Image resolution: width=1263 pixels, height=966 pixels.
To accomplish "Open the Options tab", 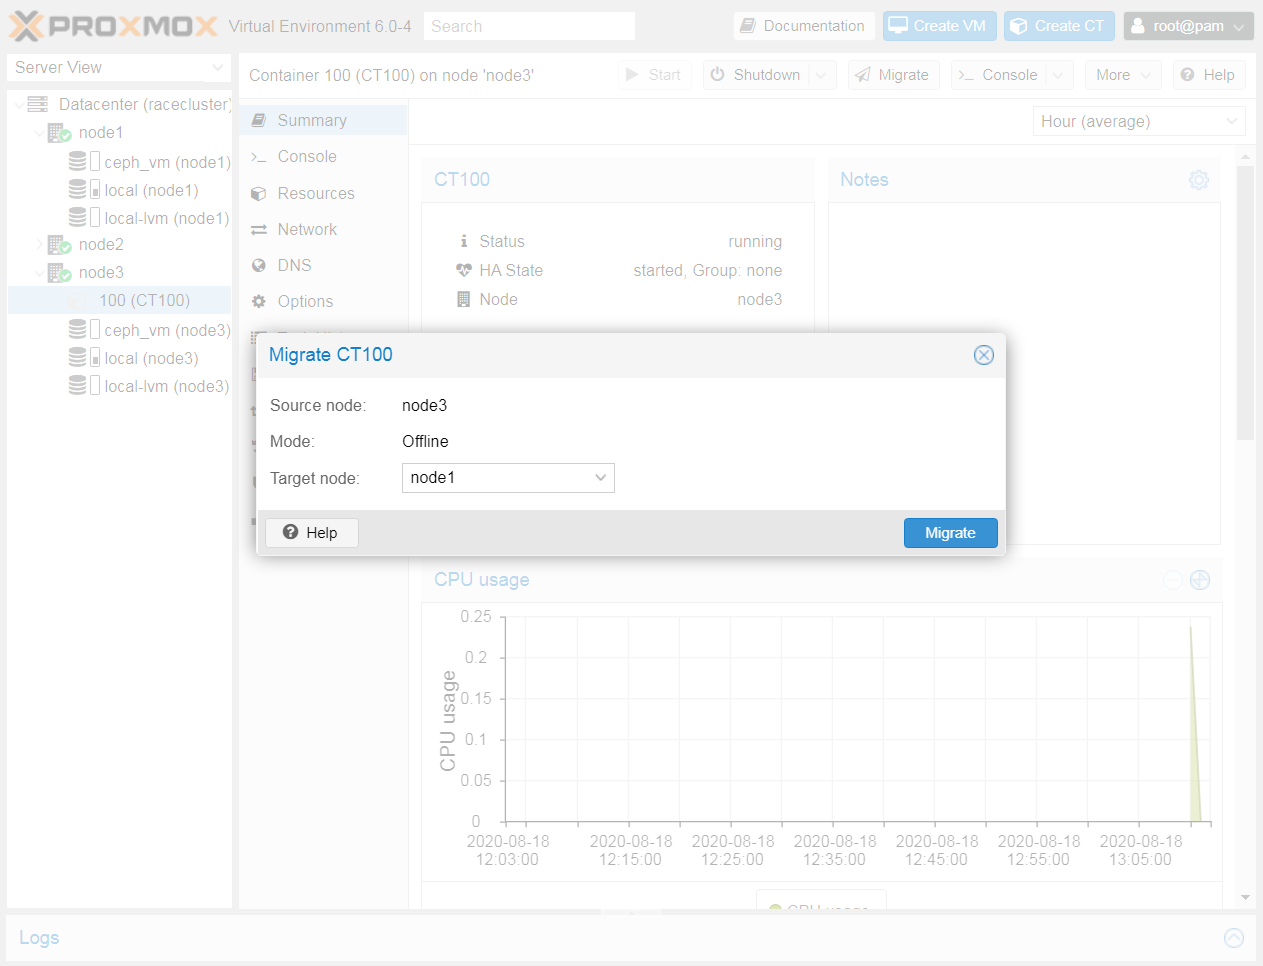I will (323, 301).
